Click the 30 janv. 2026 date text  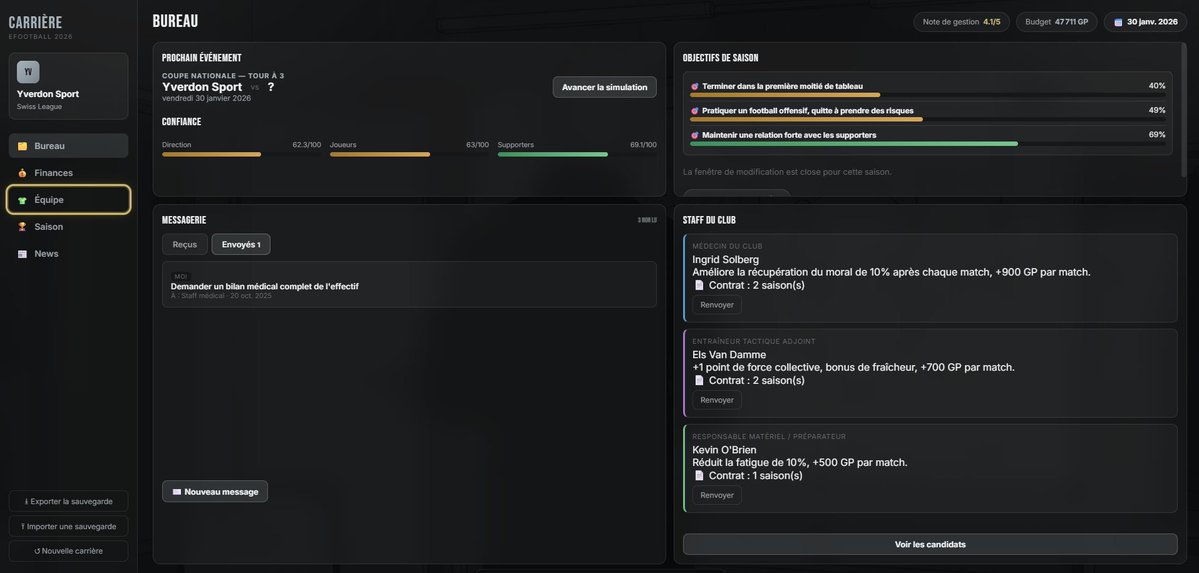(1152, 22)
